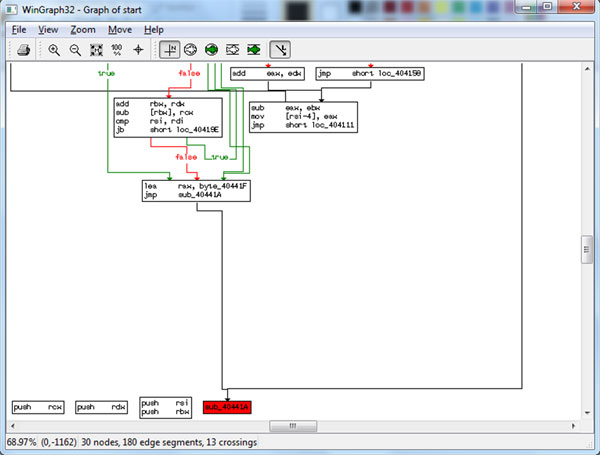Toggle the edge label display button
This screenshot has width=600, height=455.
[280, 50]
